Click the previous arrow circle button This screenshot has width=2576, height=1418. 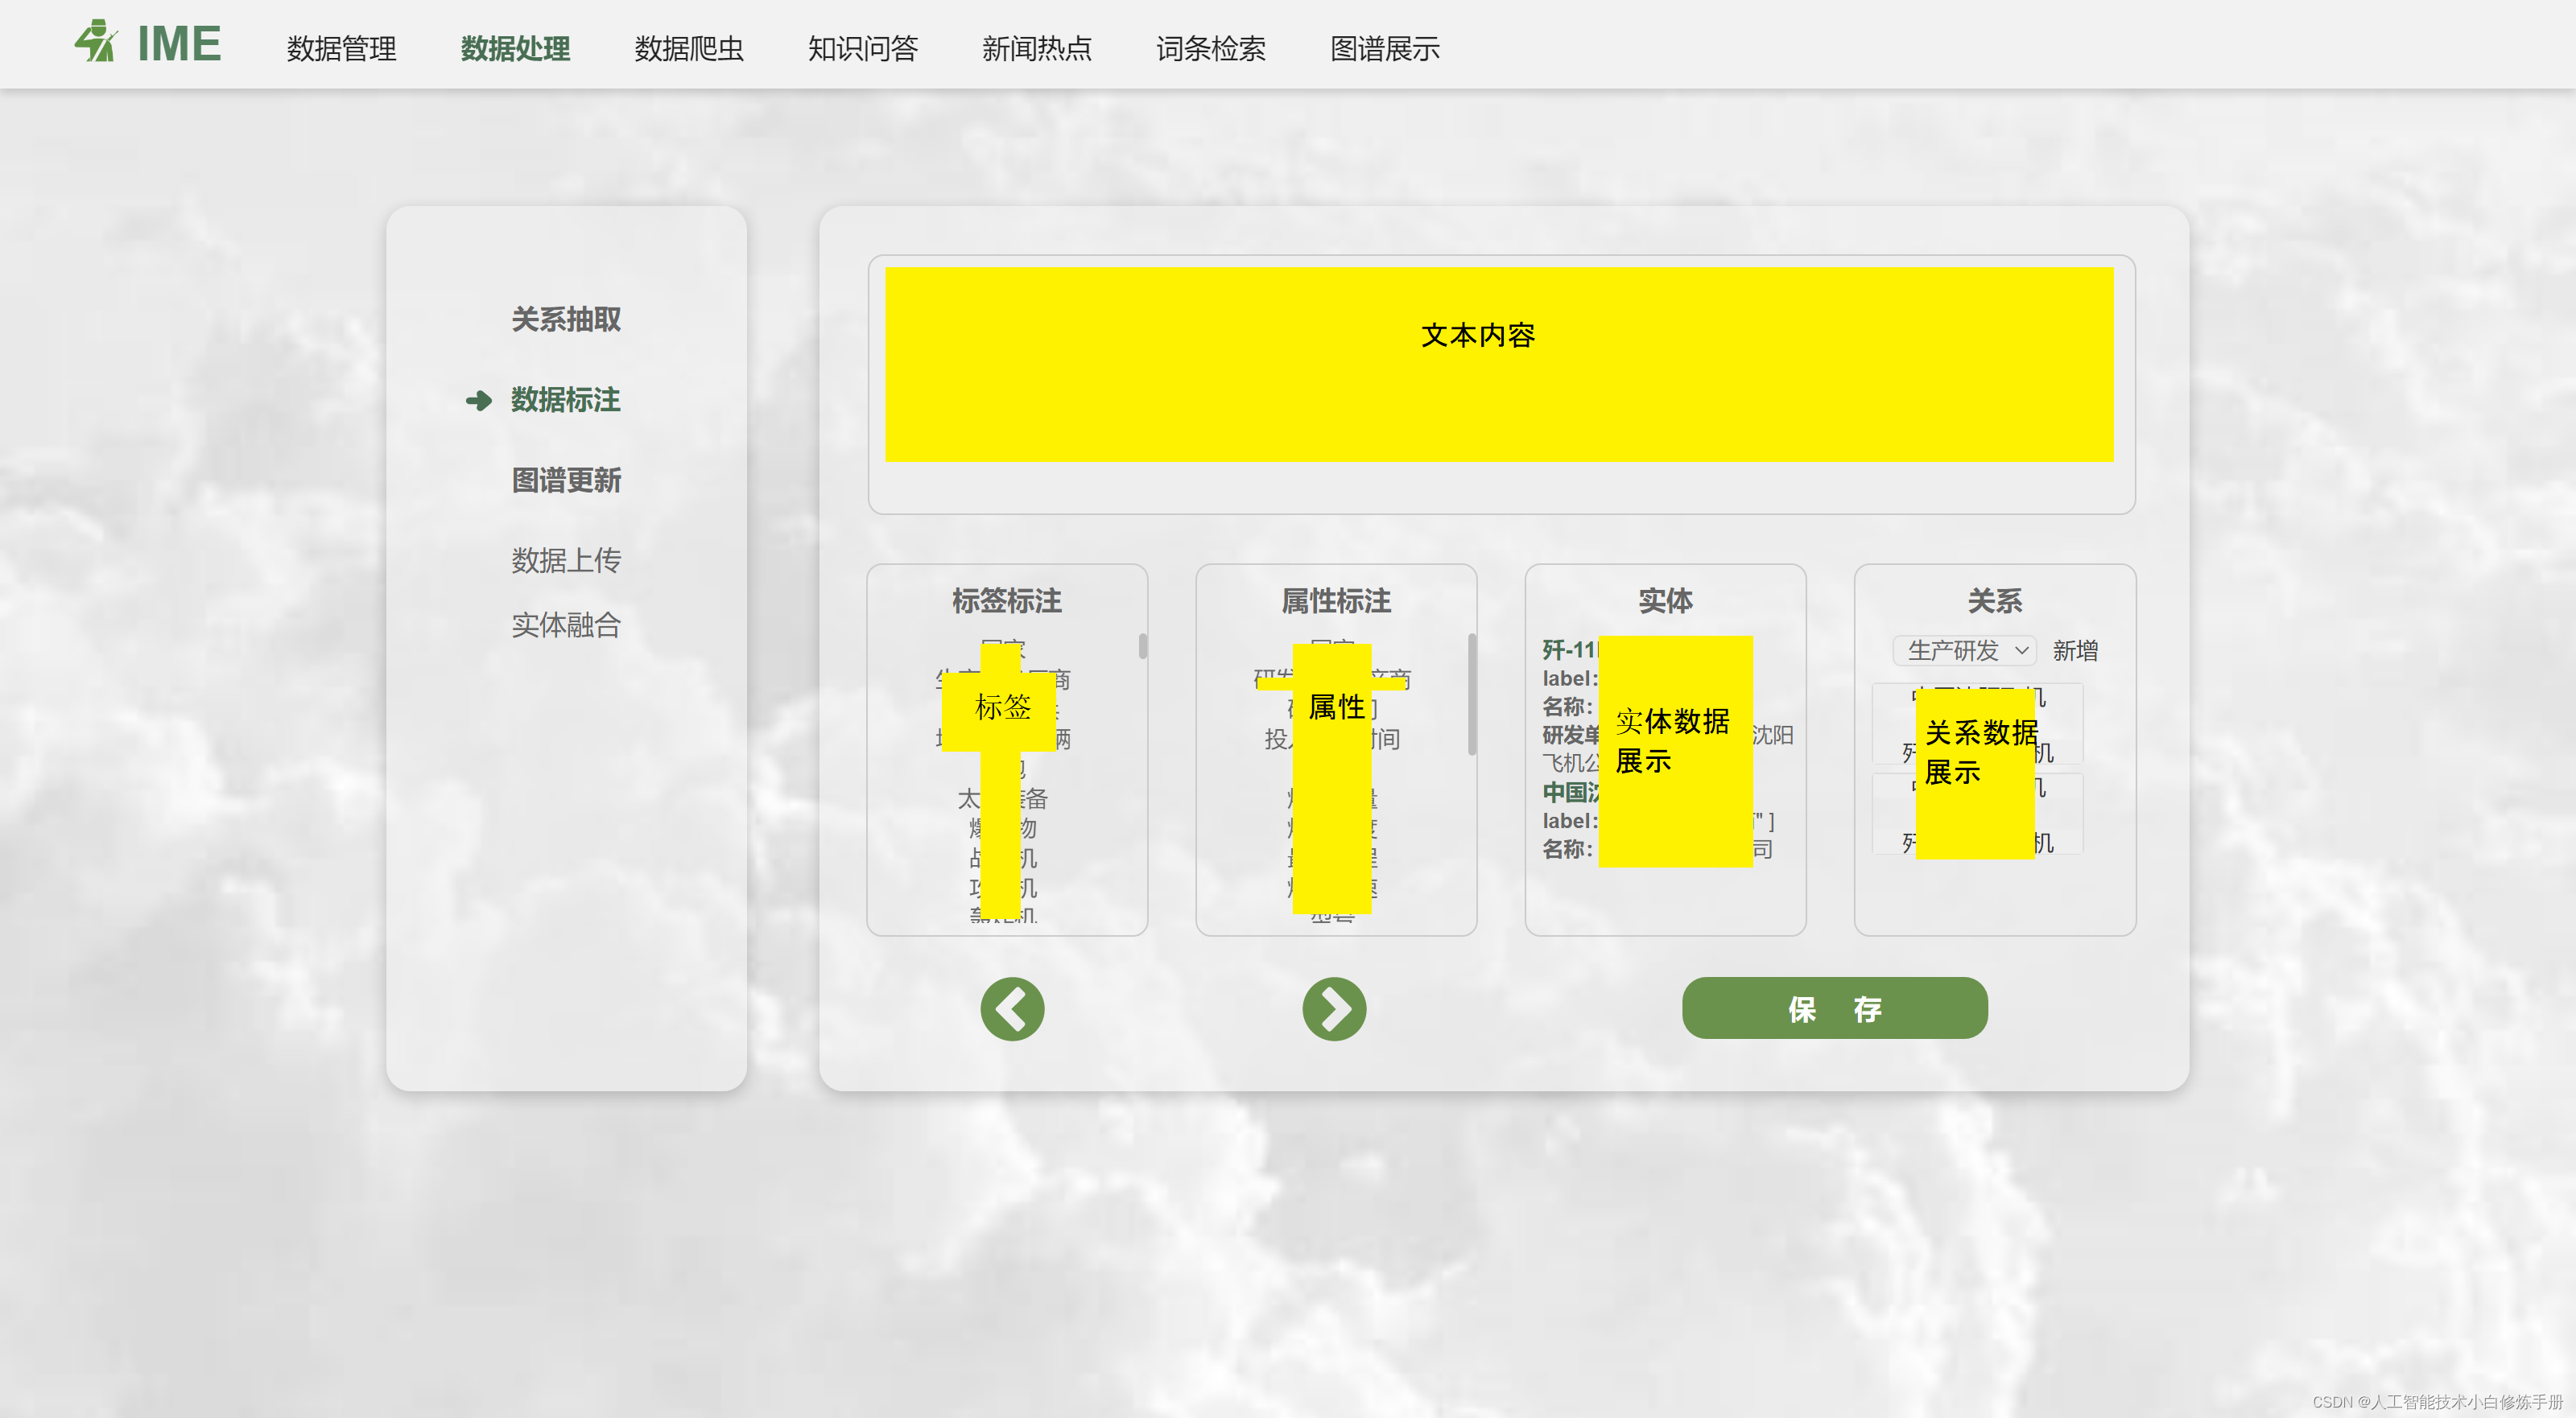pyautogui.click(x=1011, y=1008)
